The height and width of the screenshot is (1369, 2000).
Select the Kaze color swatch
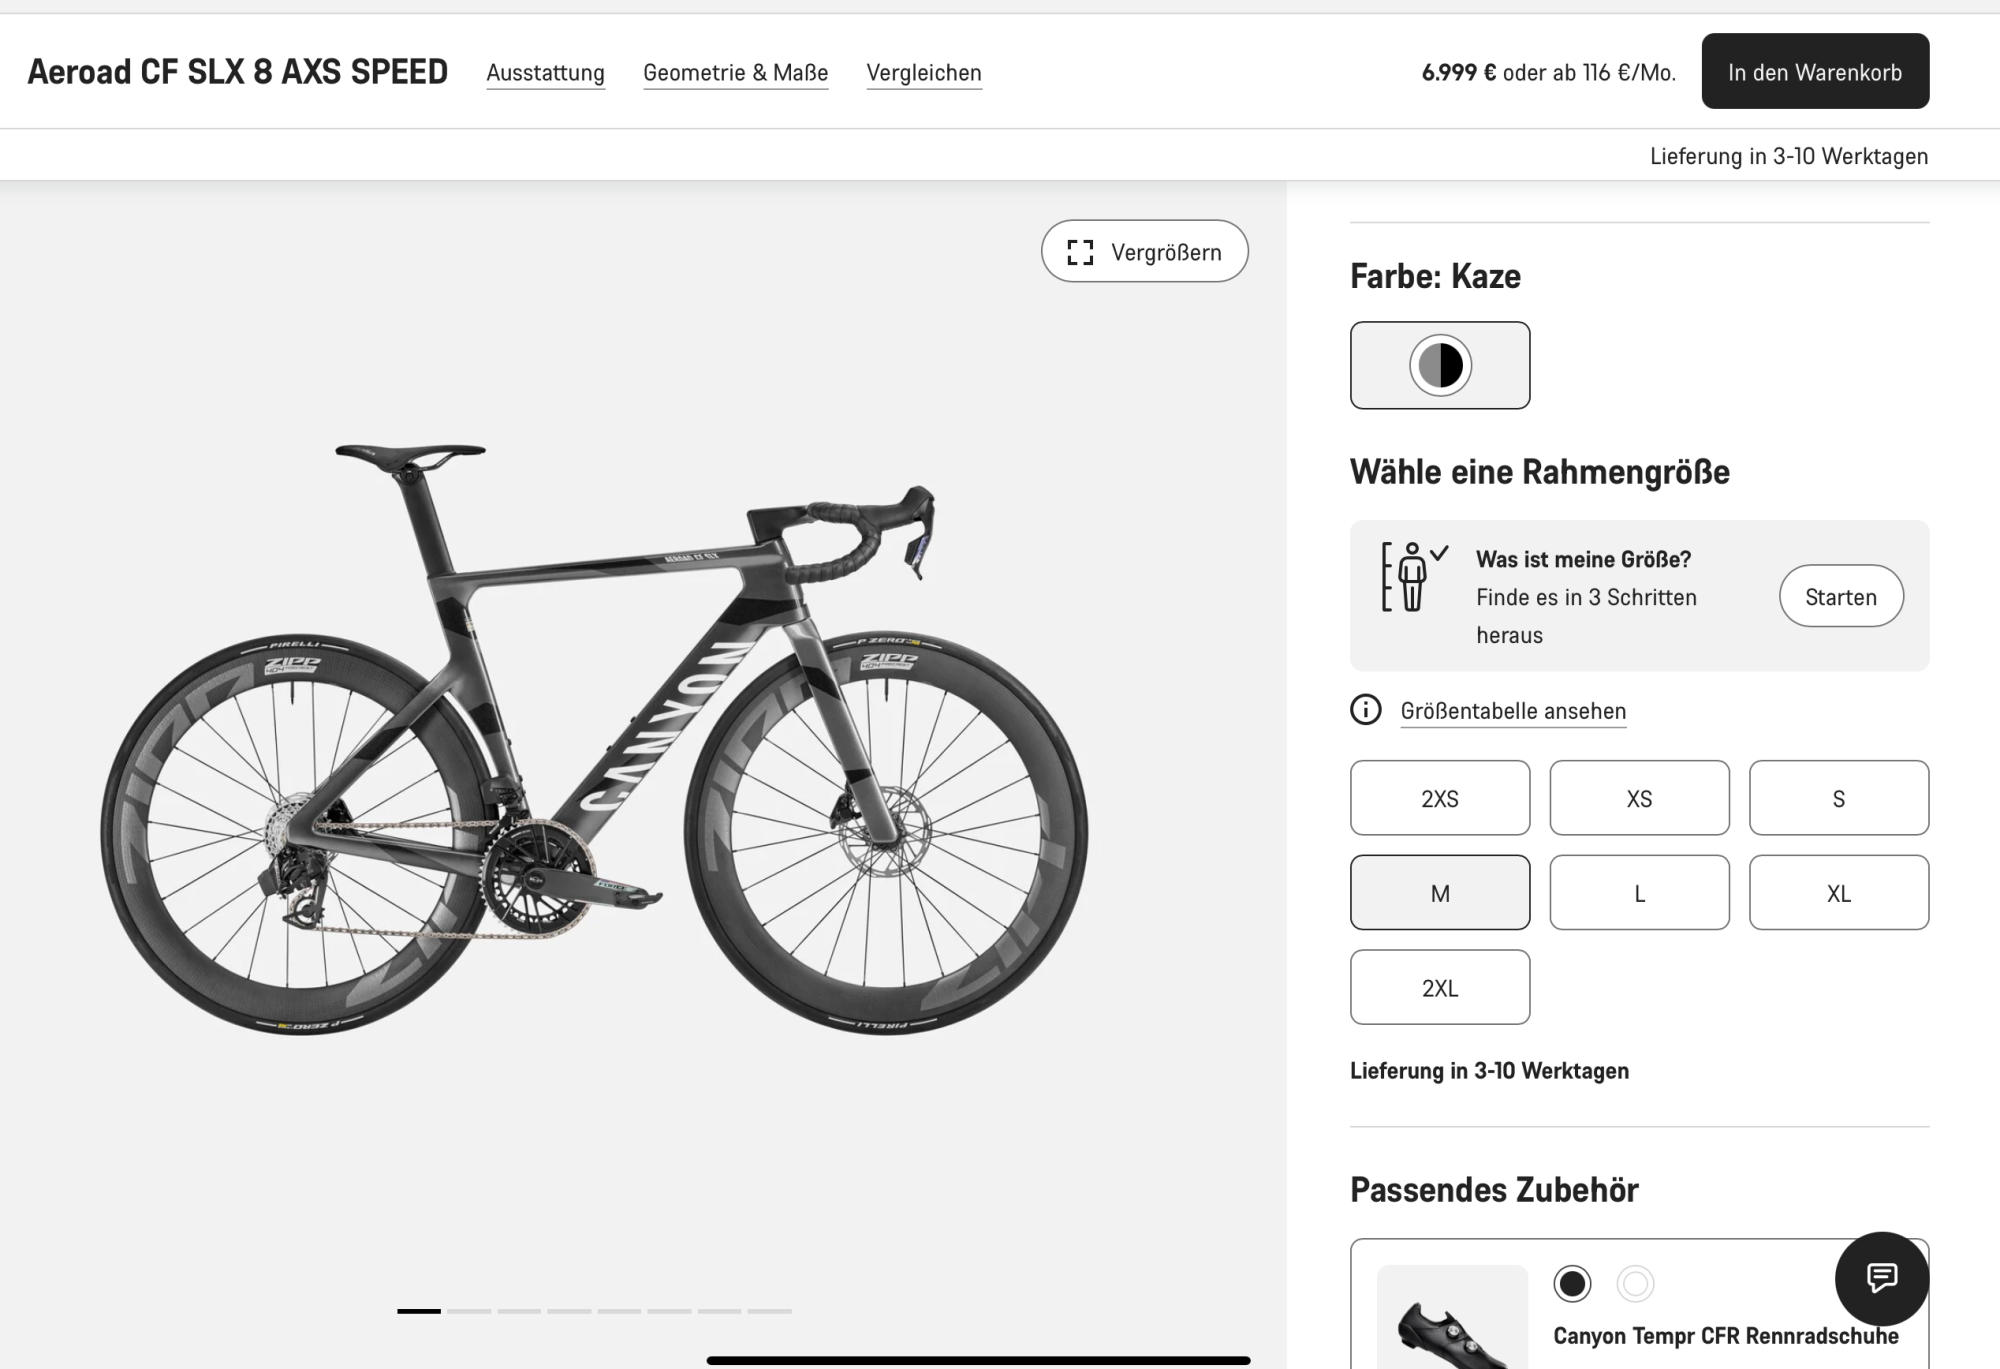point(1439,365)
